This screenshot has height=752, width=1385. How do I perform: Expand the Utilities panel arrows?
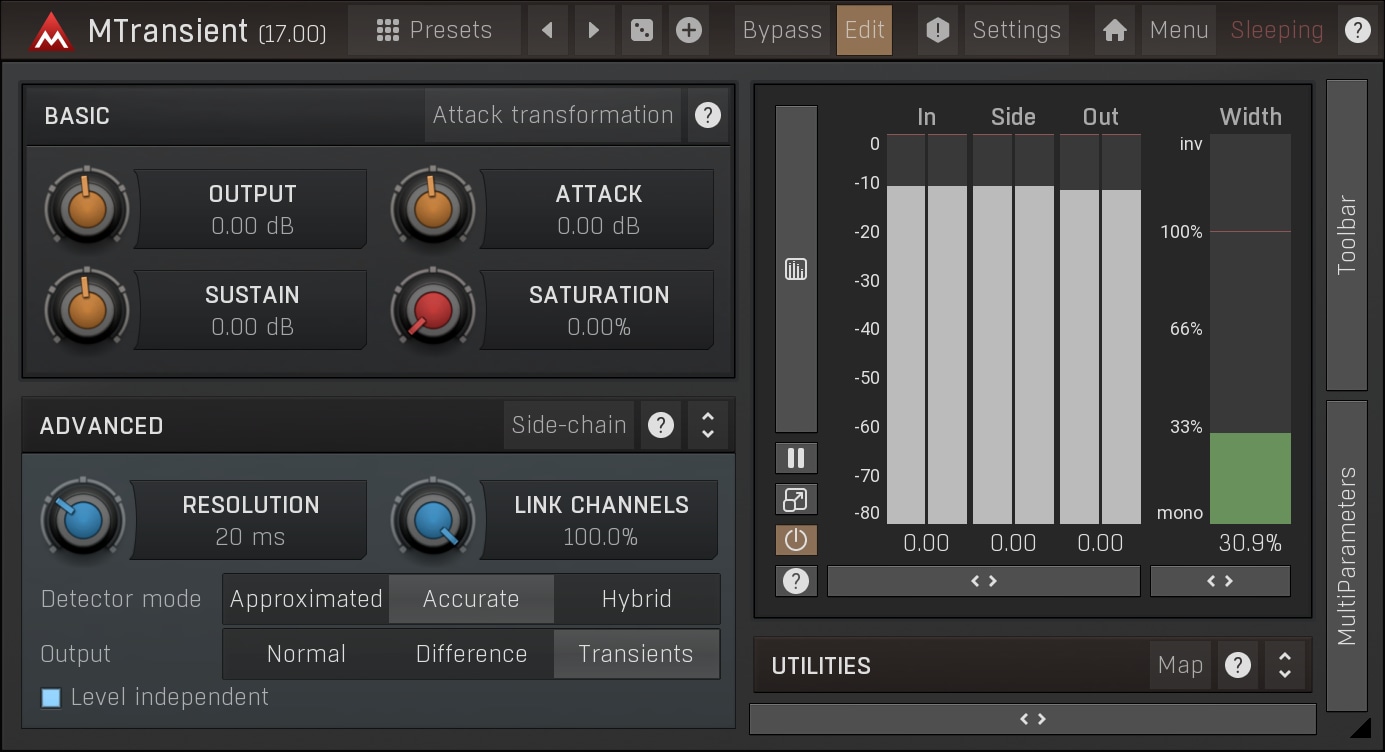pos(1285,665)
